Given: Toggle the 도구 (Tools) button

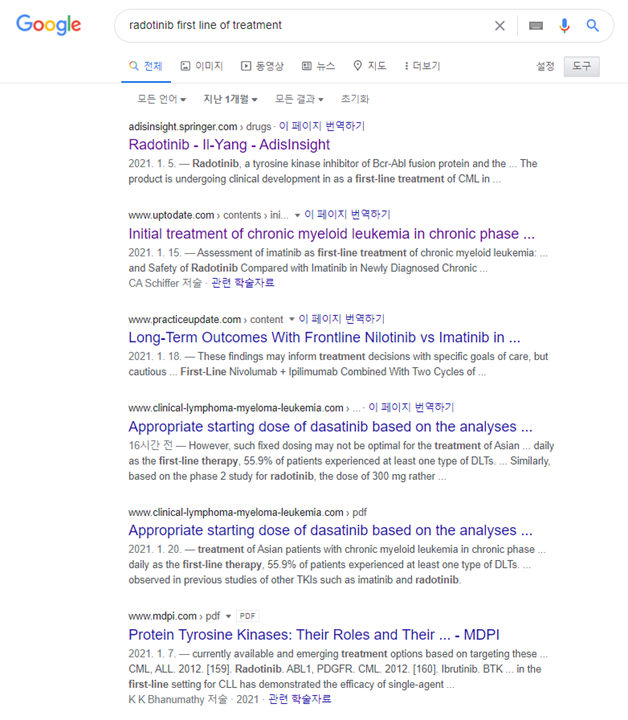Looking at the screenshot, I should coord(582,67).
